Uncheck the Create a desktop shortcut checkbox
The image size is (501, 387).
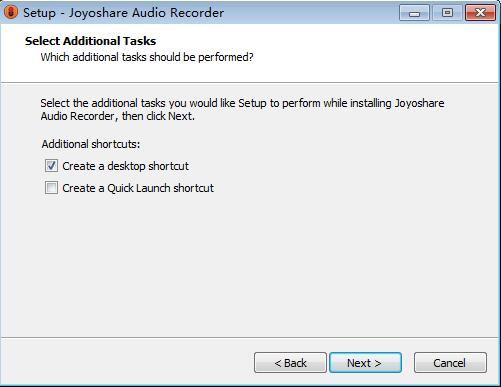pos(51,166)
